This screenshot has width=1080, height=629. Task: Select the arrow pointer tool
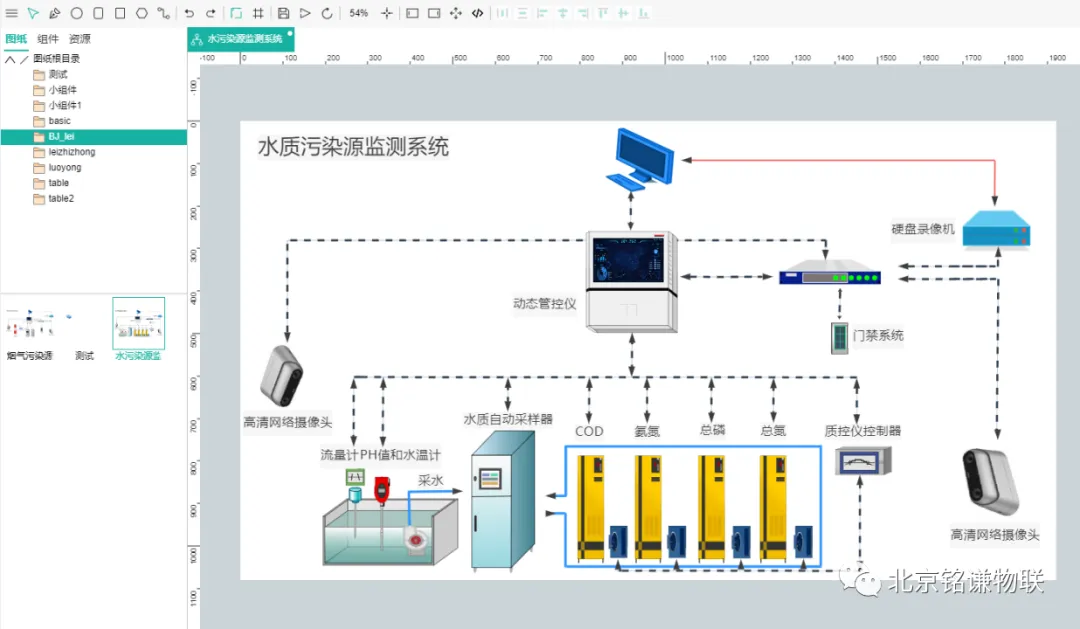click(x=33, y=13)
